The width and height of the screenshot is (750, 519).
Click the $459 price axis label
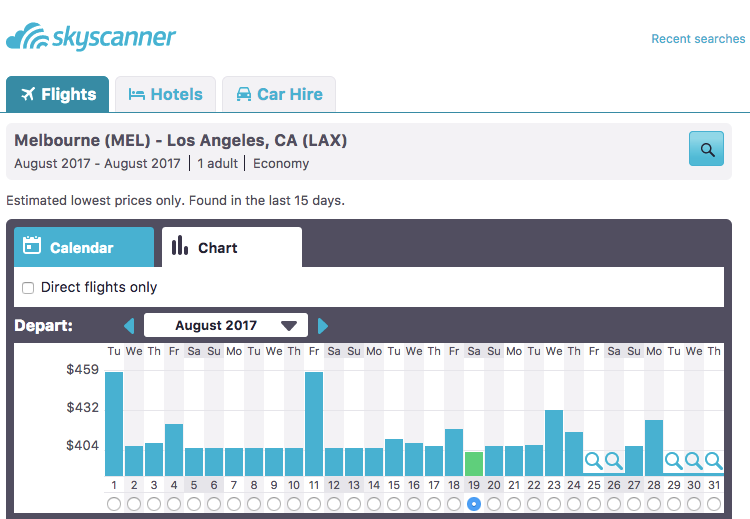coord(82,369)
